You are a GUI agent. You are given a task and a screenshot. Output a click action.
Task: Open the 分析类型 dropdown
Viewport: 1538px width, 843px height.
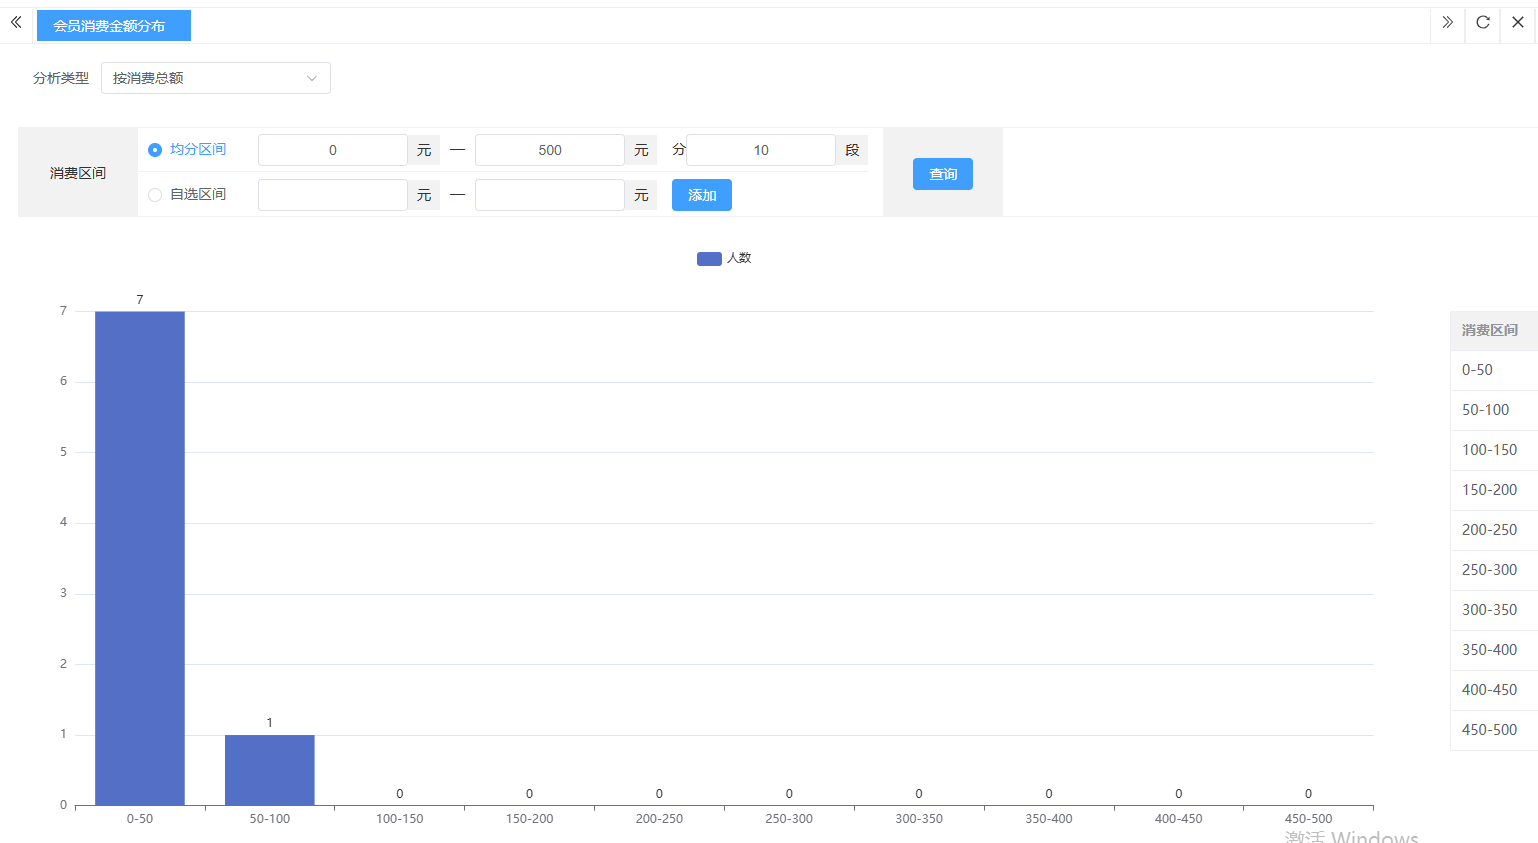tap(215, 78)
